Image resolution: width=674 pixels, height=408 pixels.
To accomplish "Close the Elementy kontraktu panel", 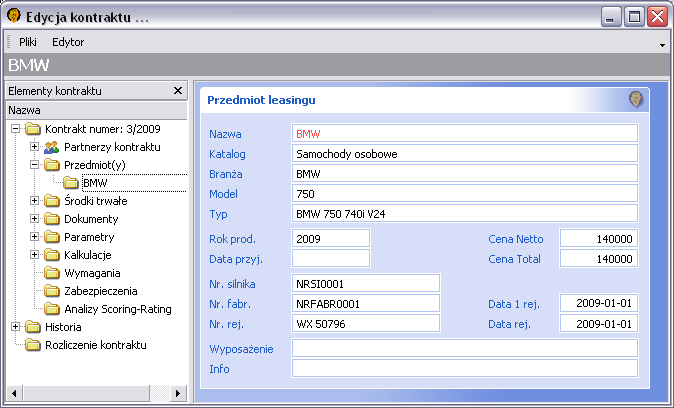I will 178,91.
